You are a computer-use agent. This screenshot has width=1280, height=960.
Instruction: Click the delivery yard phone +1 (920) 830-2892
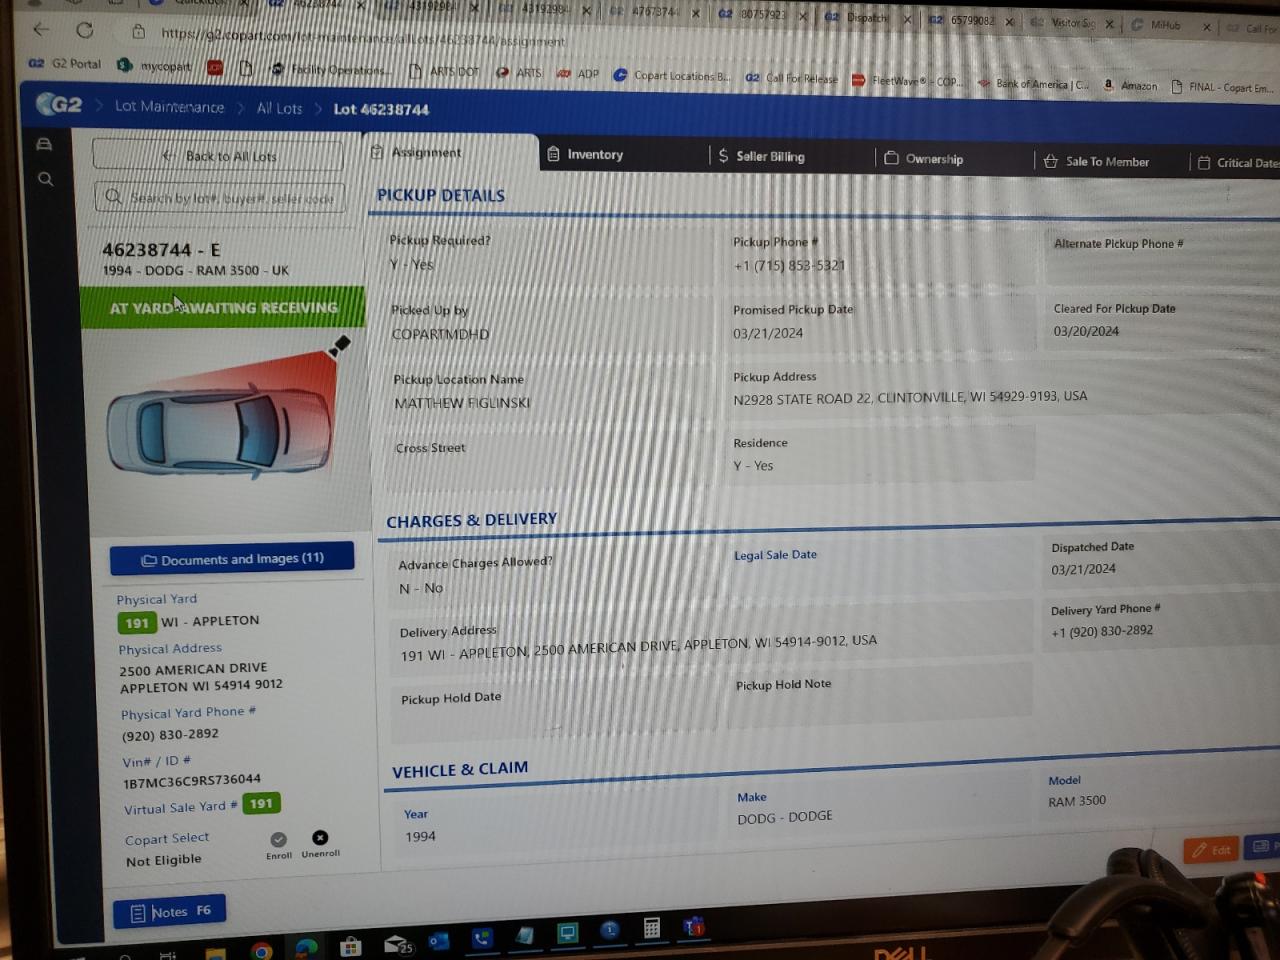tap(1102, 631)
